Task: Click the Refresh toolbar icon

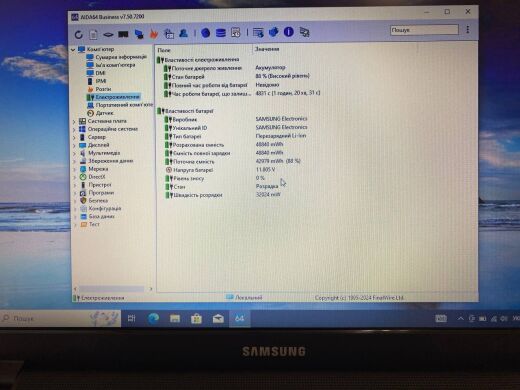Action: tap(79, 34)
